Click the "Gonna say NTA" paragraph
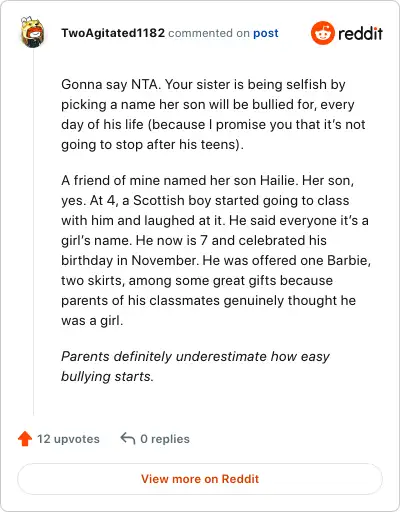 pos(213,114)
